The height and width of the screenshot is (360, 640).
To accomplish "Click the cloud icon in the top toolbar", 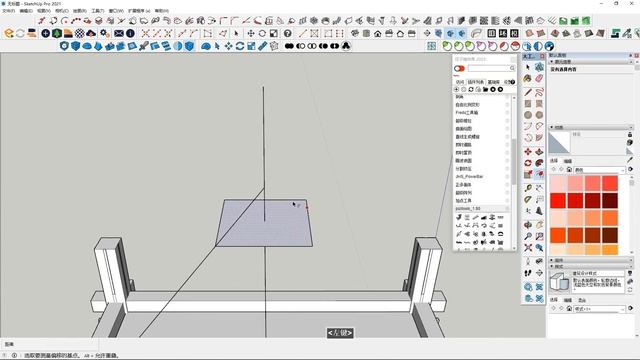I will [x=91, y=33].
